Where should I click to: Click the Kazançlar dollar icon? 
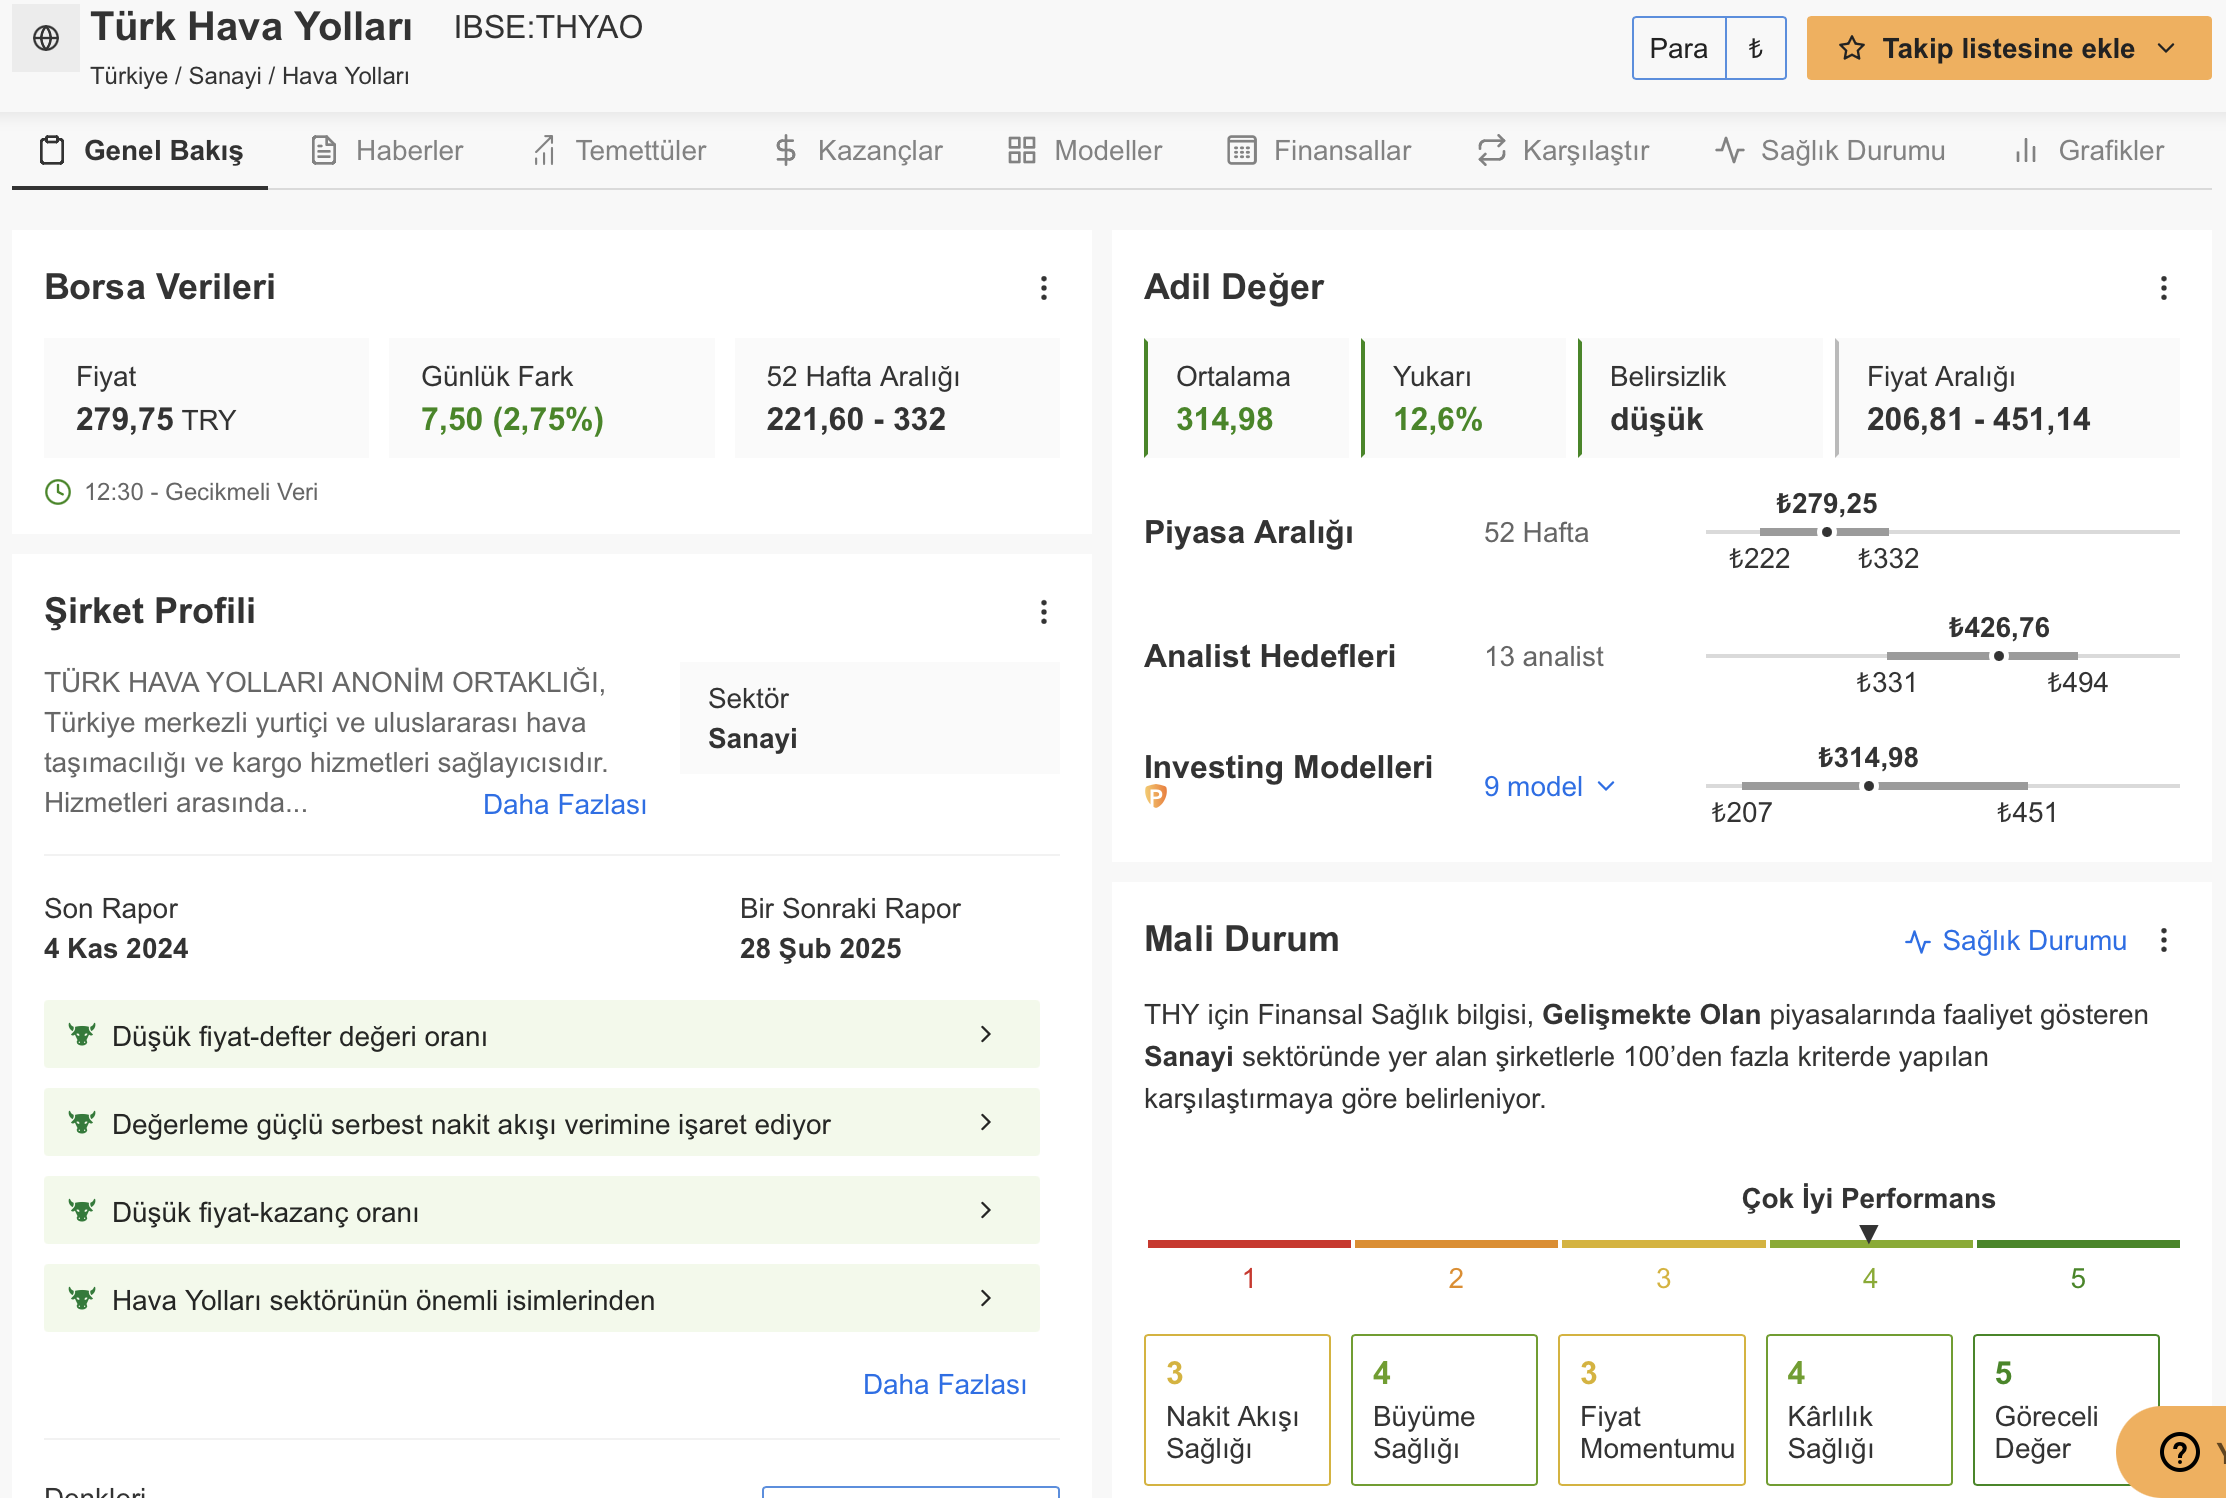coord(786,150)
